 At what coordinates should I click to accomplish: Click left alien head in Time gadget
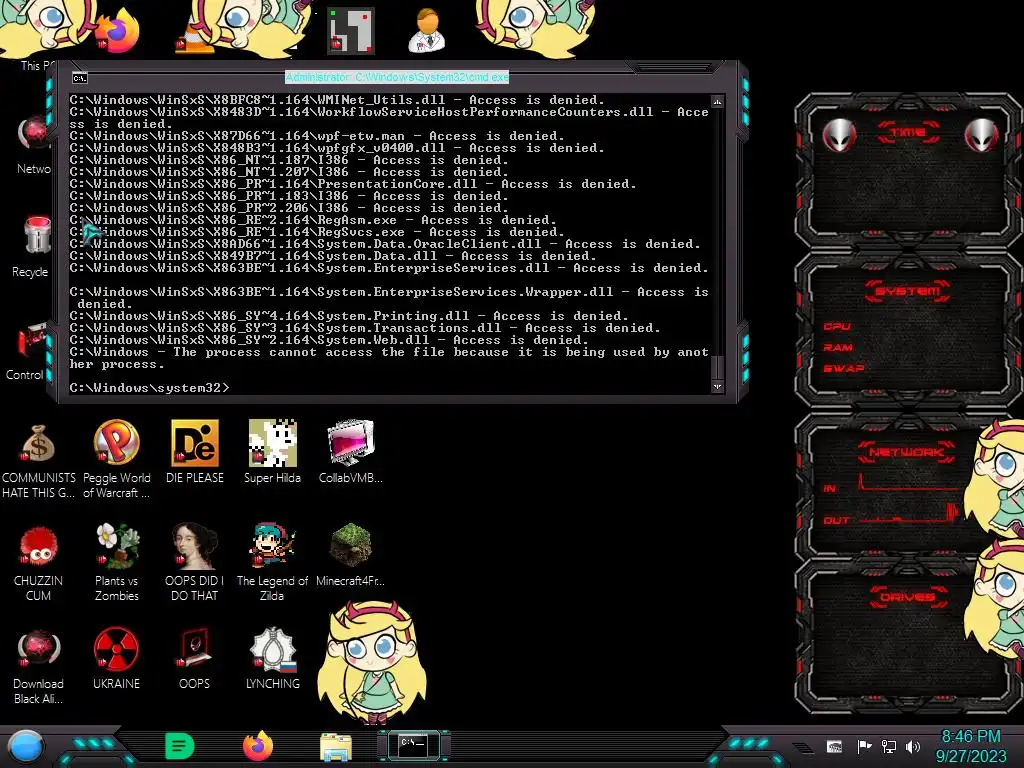coord(839,135)
